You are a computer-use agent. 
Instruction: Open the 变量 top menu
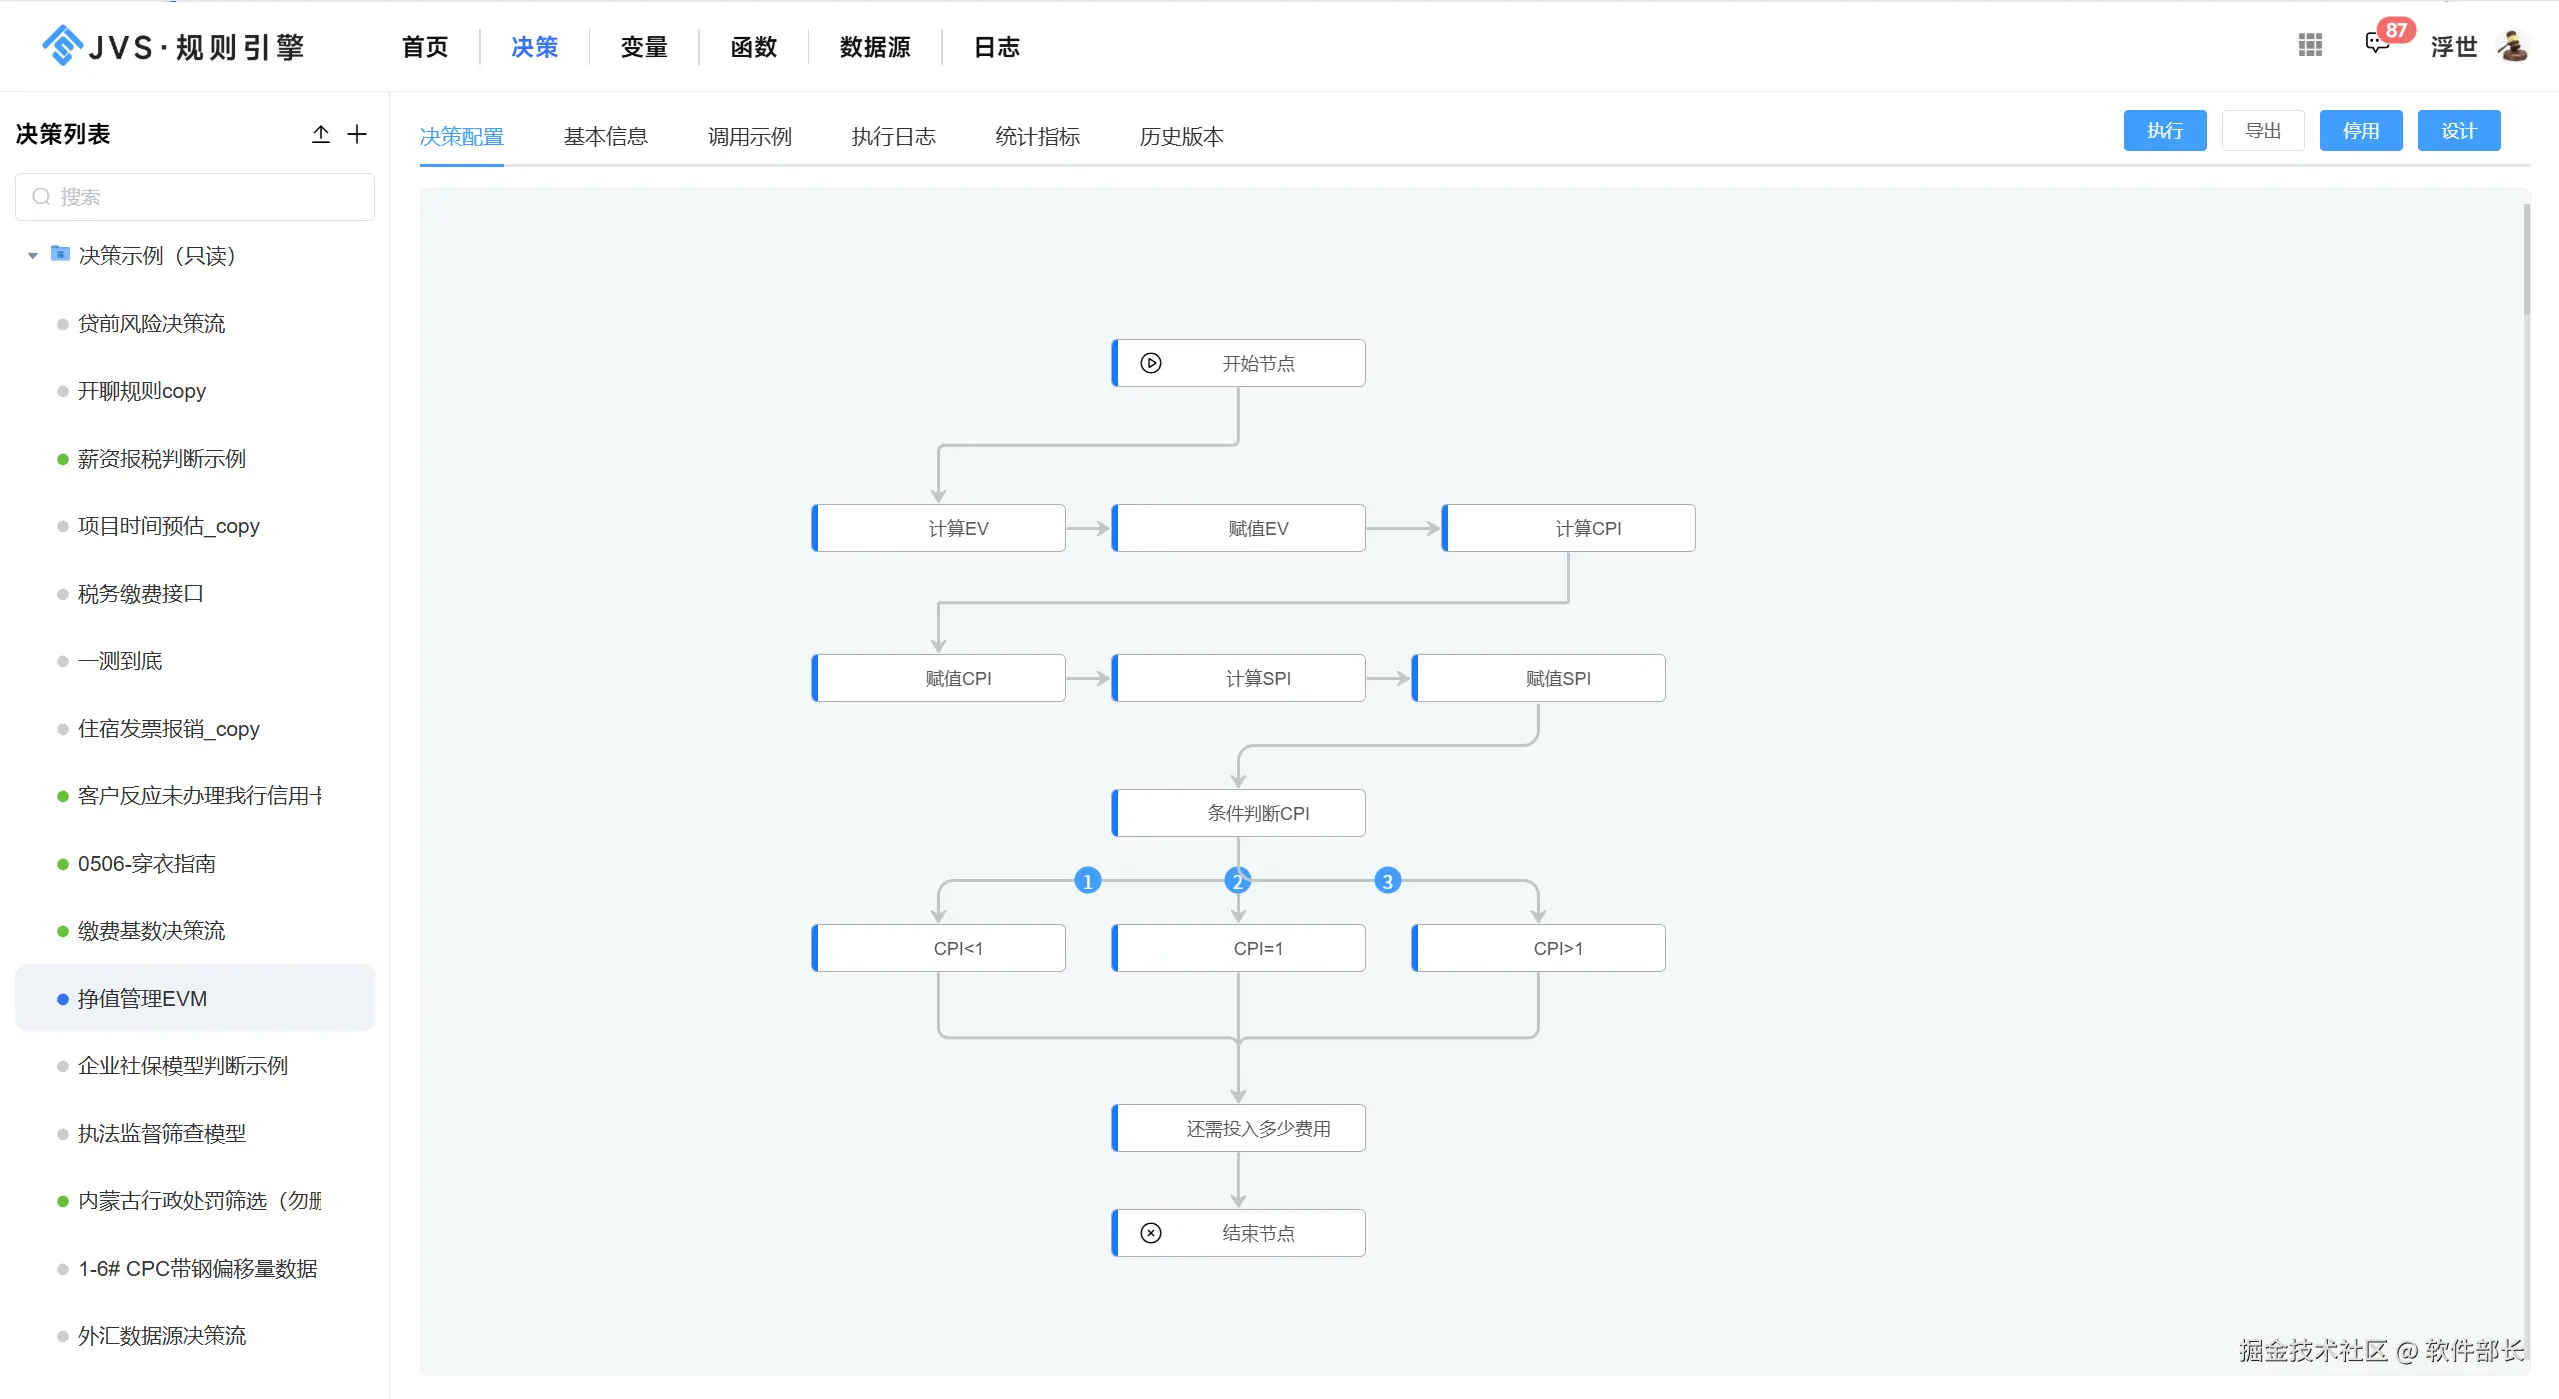coord(643,47)
